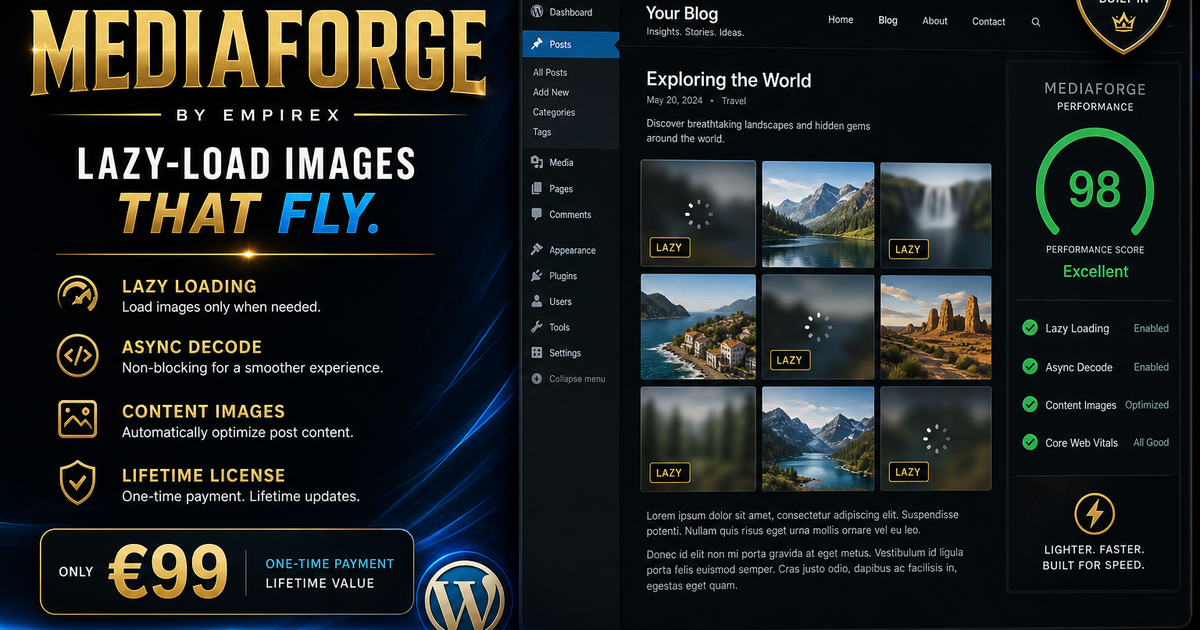Image resolution: width=1200 pixels, height=630 pixels.
Task: Select the Plugins menu label
Action: tap(563, 276)
